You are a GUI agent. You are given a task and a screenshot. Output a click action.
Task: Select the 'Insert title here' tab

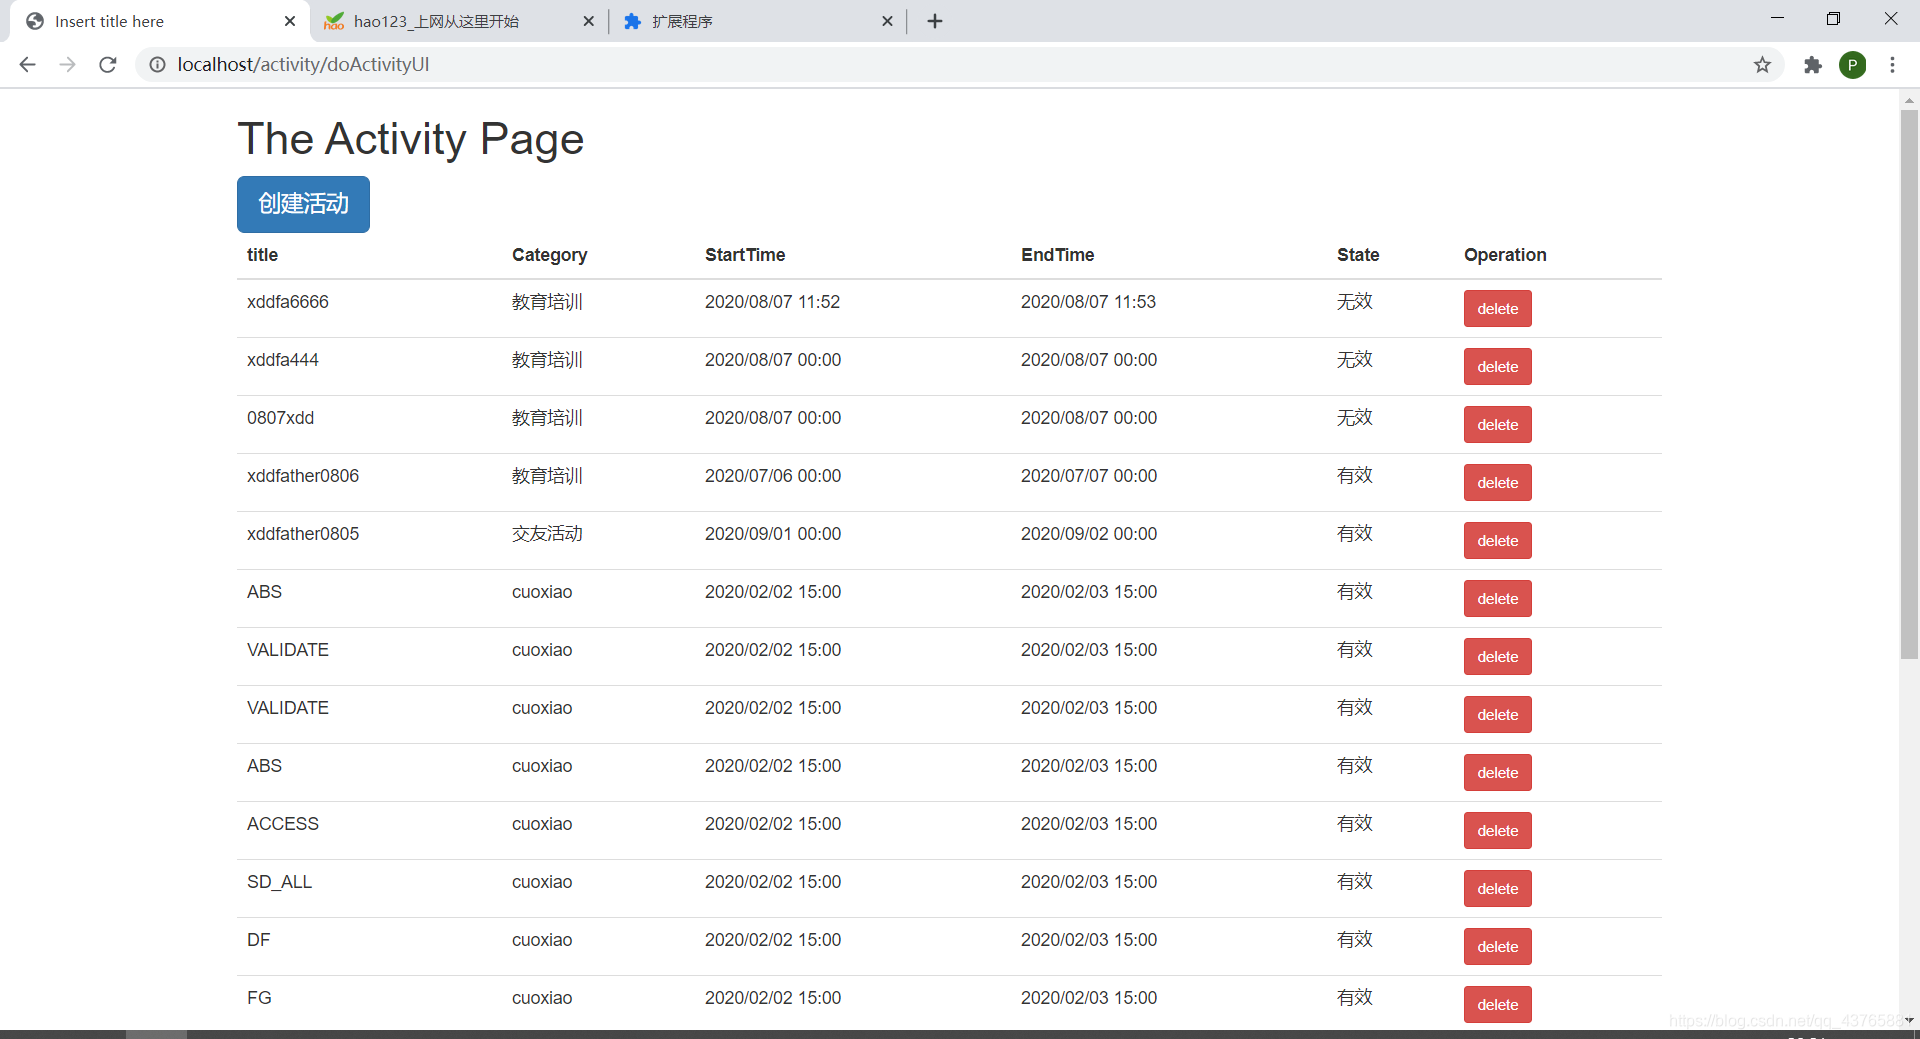click(160, 21)
